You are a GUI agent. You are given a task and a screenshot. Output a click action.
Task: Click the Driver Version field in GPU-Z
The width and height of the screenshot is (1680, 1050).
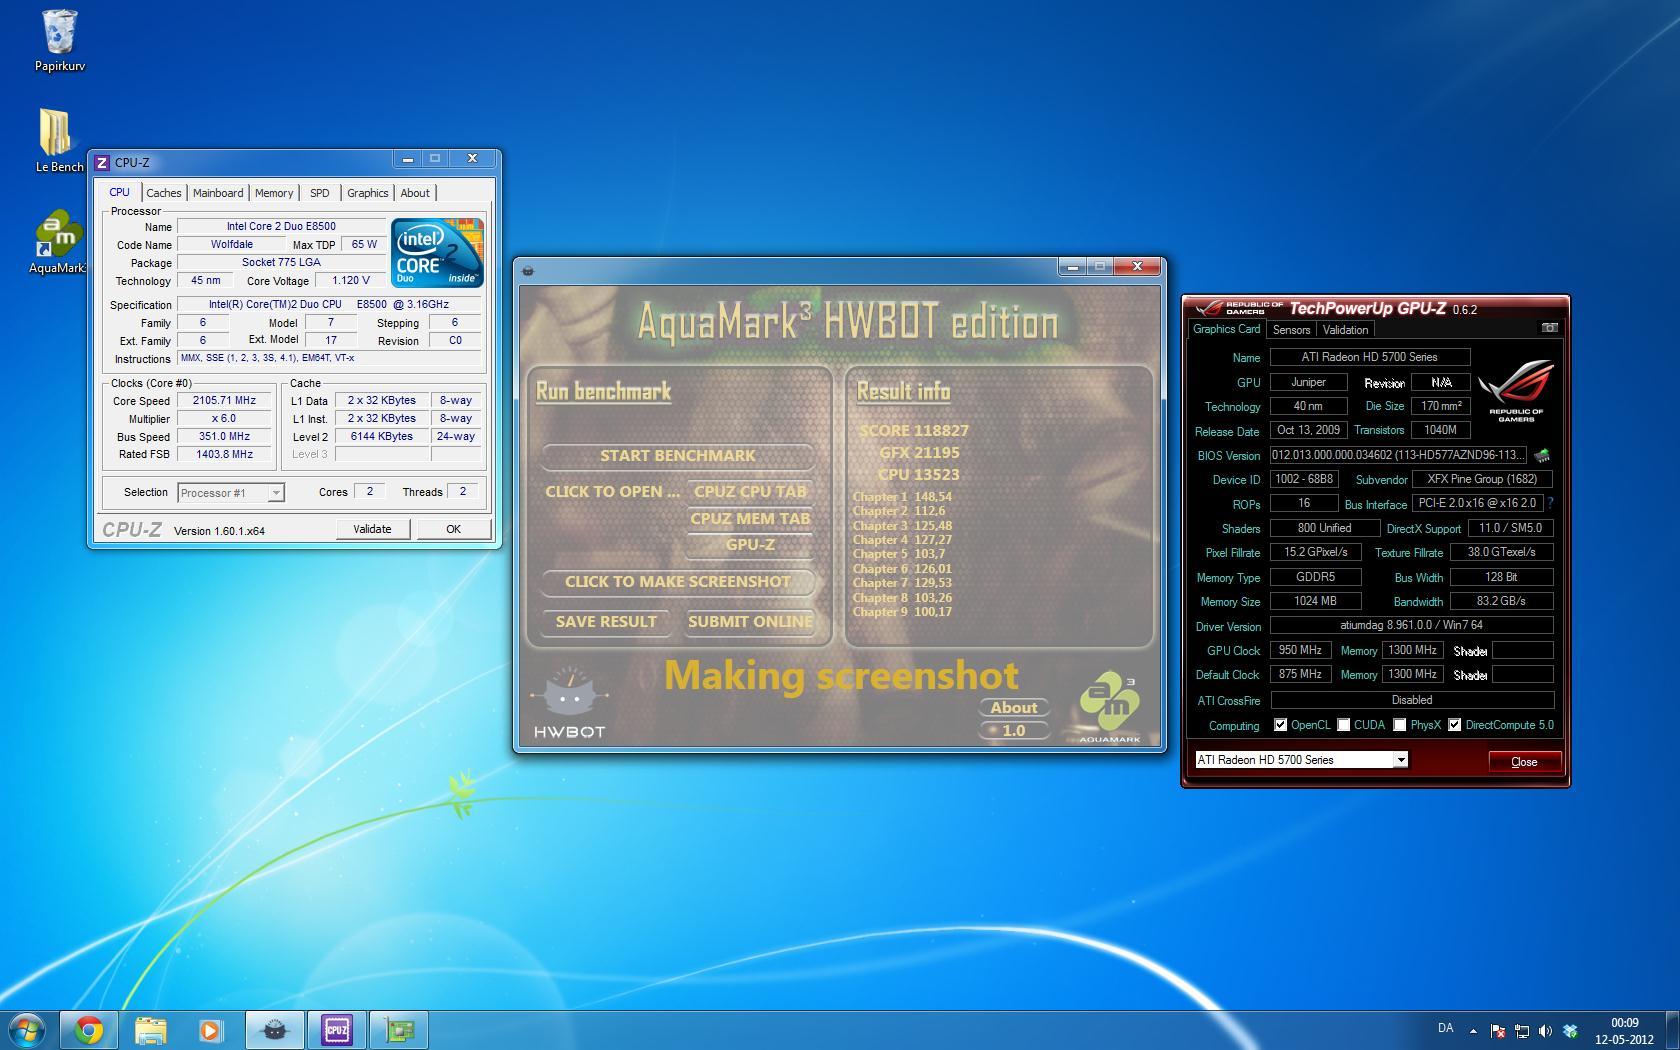click(1412, 625)
